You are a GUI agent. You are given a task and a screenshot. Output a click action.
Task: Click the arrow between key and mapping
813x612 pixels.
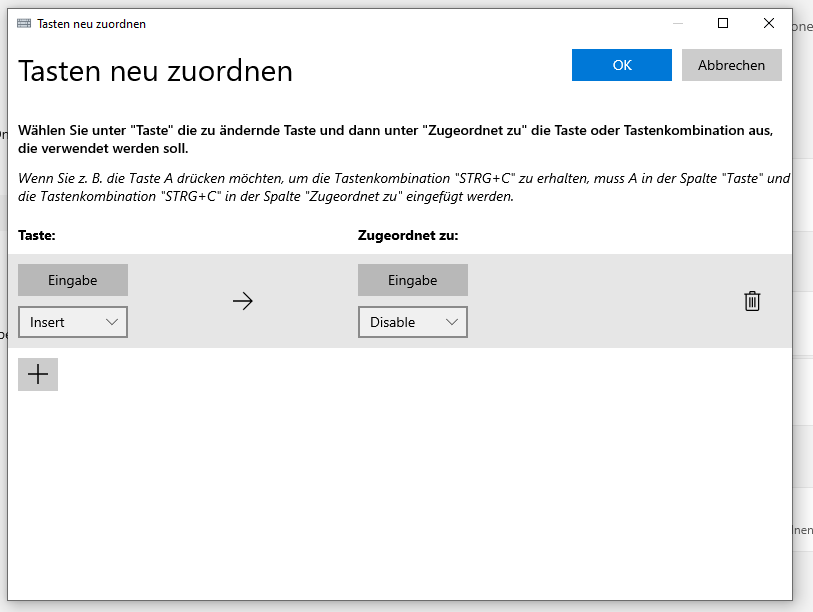click(242, 301)
